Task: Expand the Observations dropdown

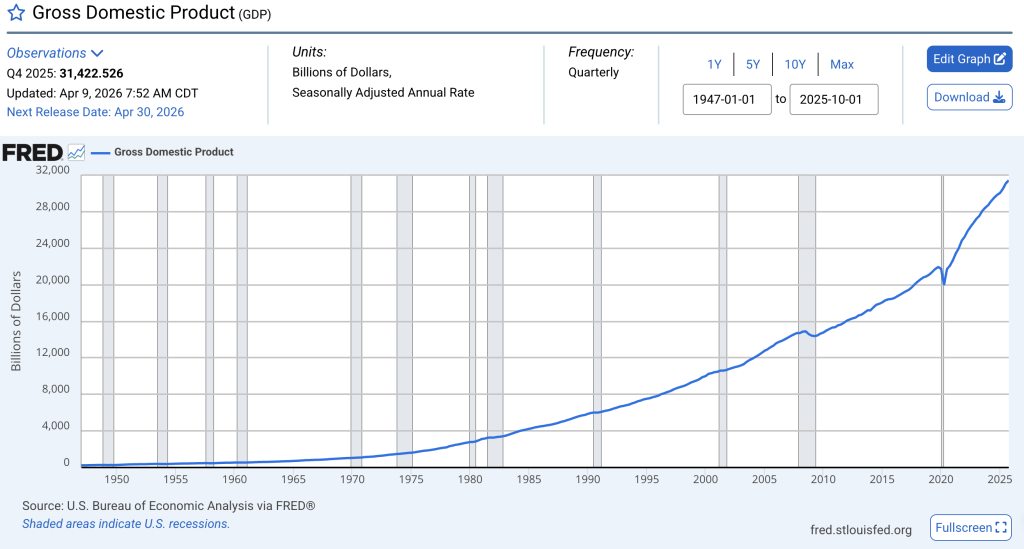Action: click(x=97, y=53)
